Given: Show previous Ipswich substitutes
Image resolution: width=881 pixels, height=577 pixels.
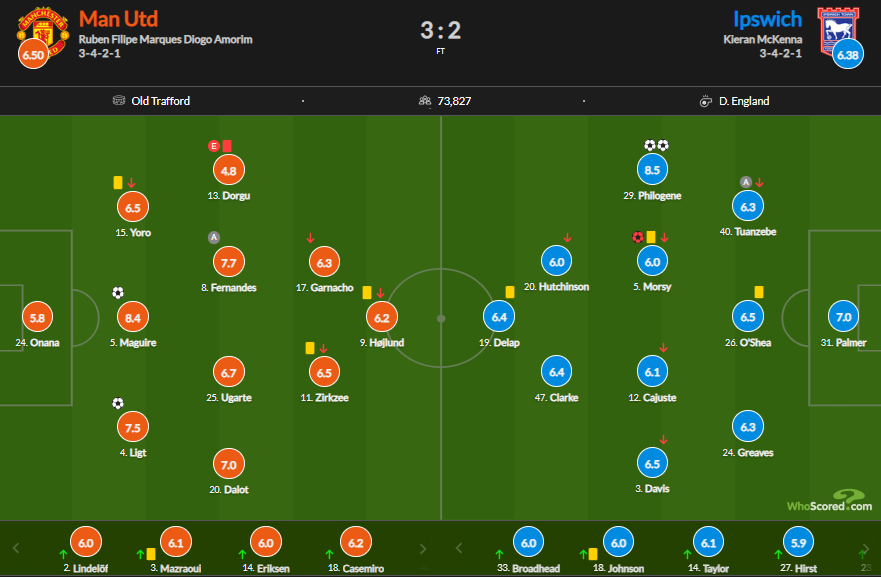Looking at the screenshot, I should 458,548.
